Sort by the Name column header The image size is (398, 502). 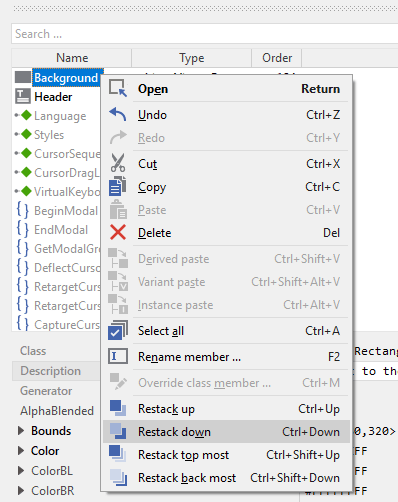tap(72, 58)
